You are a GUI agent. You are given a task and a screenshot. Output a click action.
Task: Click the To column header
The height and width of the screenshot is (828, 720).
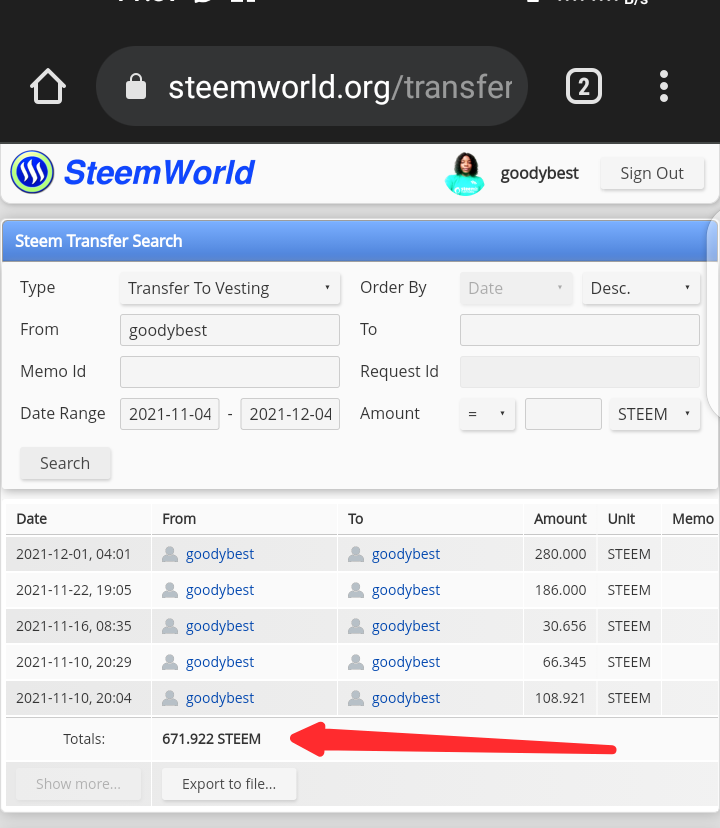tap(356, 519)
